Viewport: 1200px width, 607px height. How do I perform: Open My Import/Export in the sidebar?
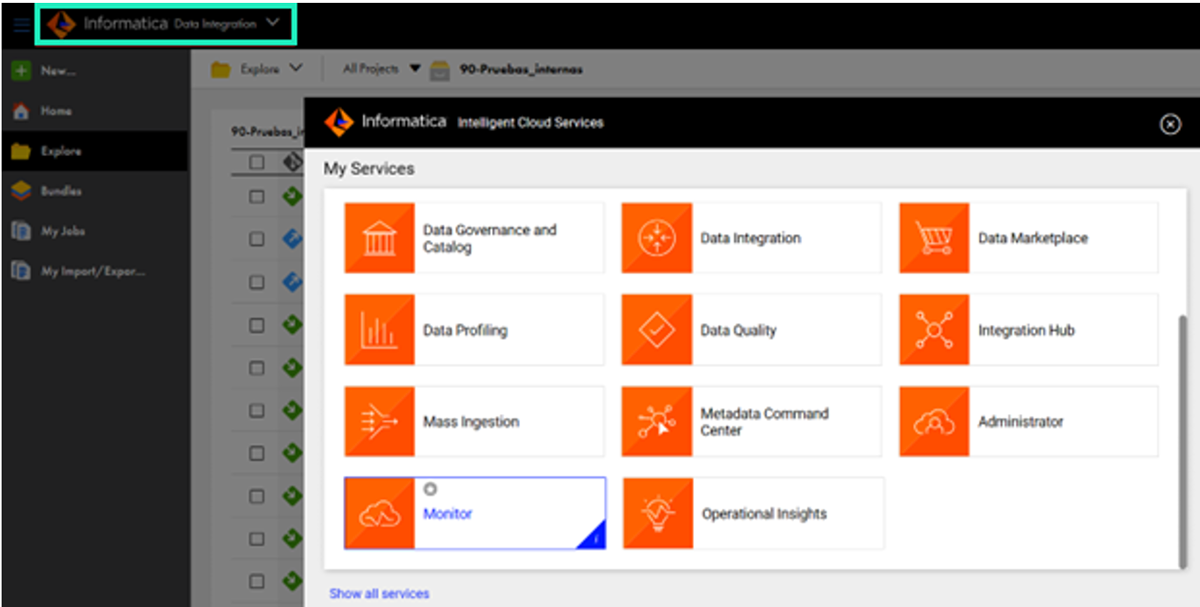coord(95,271)
